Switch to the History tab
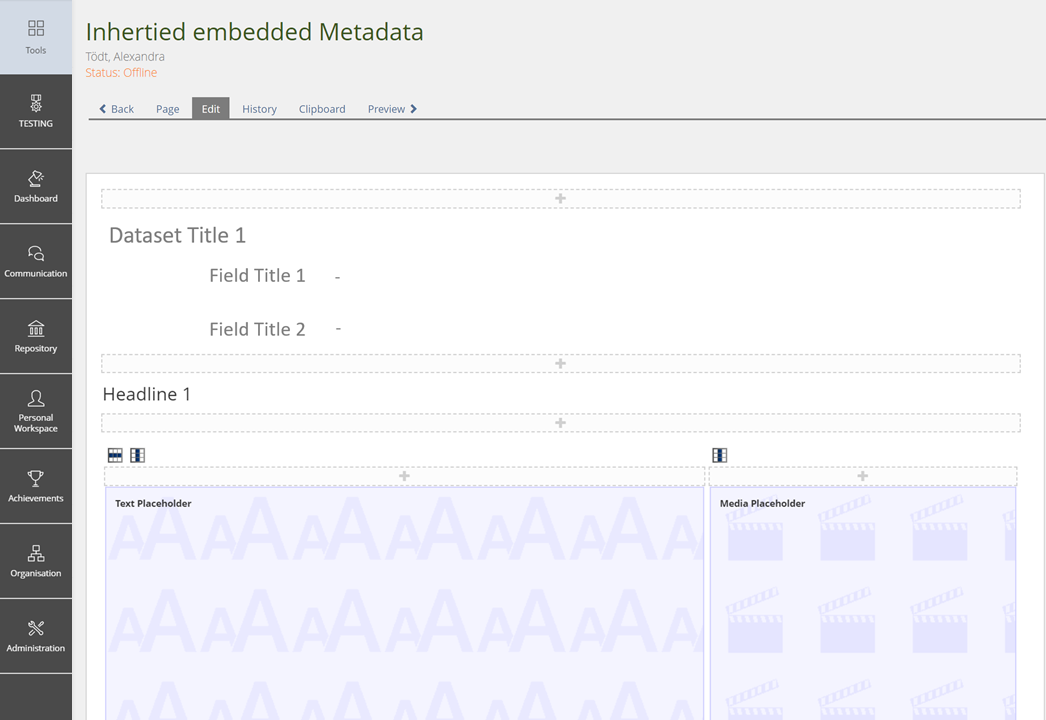 pyautogui.click(x=259, y=109)
